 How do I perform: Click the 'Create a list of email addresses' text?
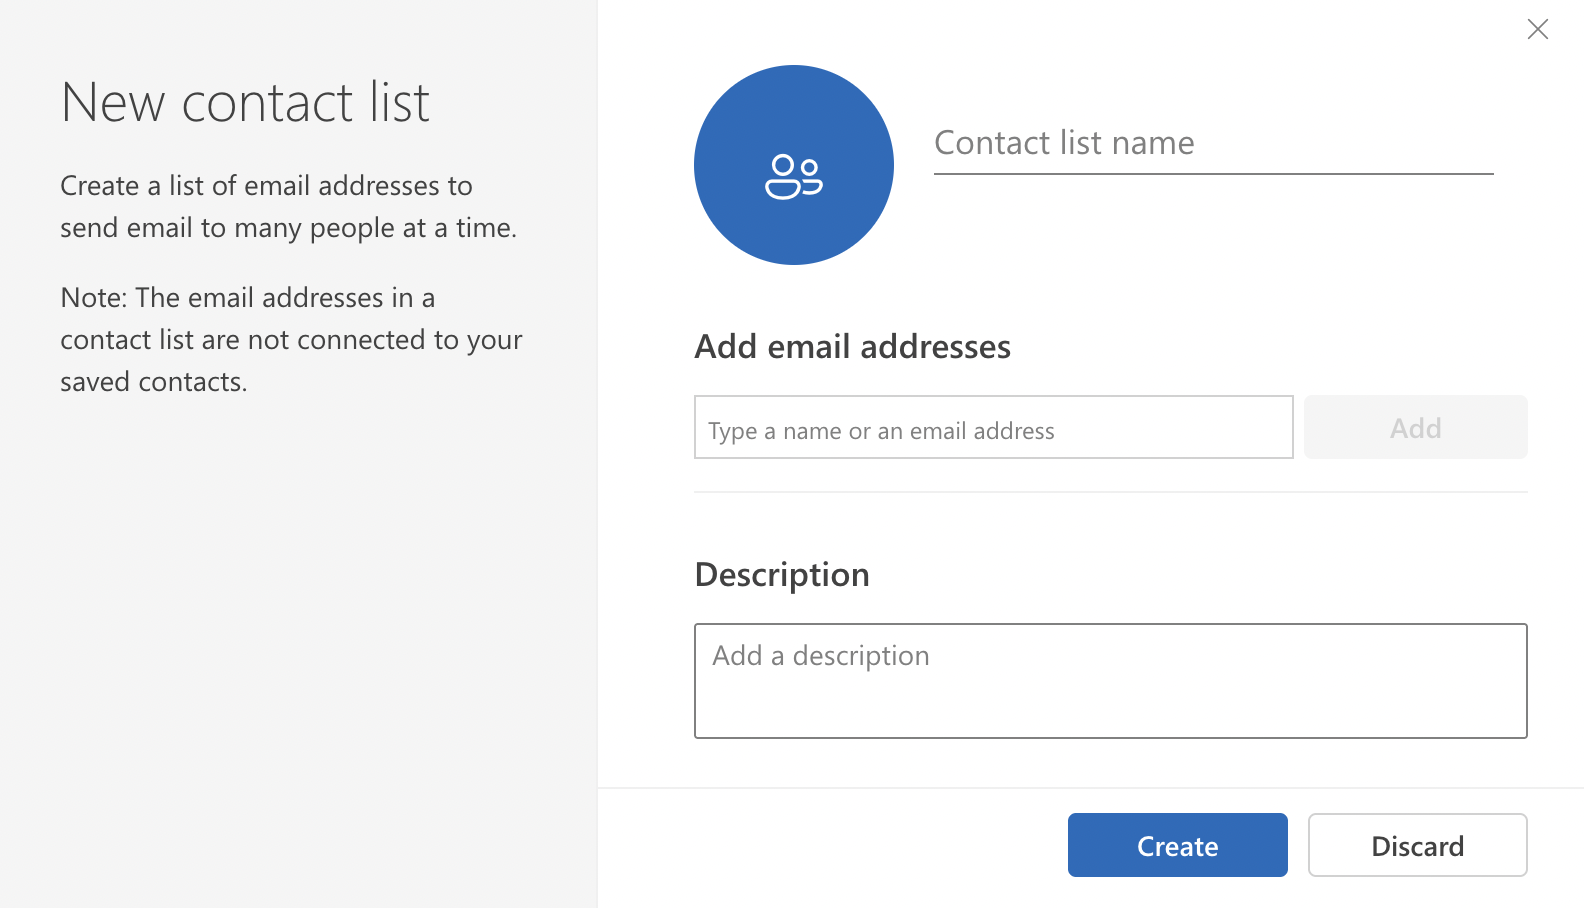(x=266, y=186)
